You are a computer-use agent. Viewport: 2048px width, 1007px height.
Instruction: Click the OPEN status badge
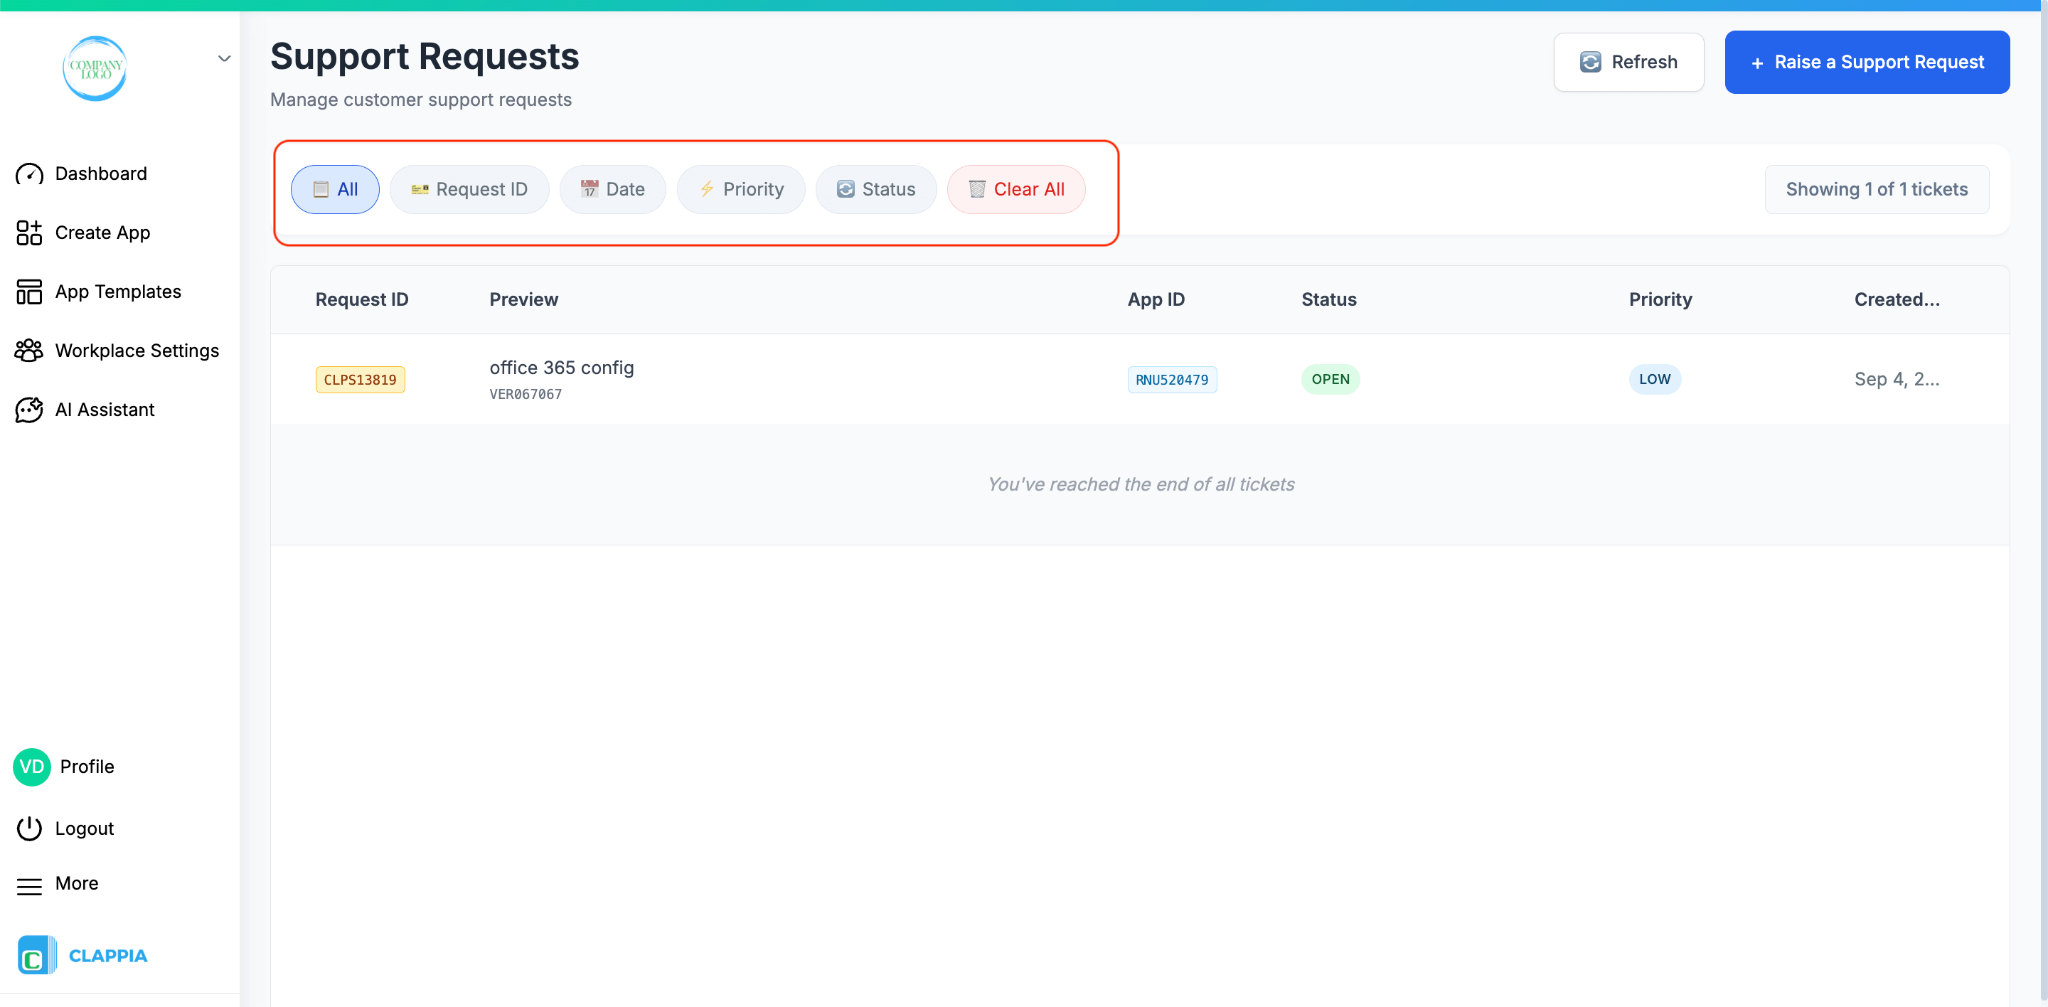click(x=1330, y=379)
